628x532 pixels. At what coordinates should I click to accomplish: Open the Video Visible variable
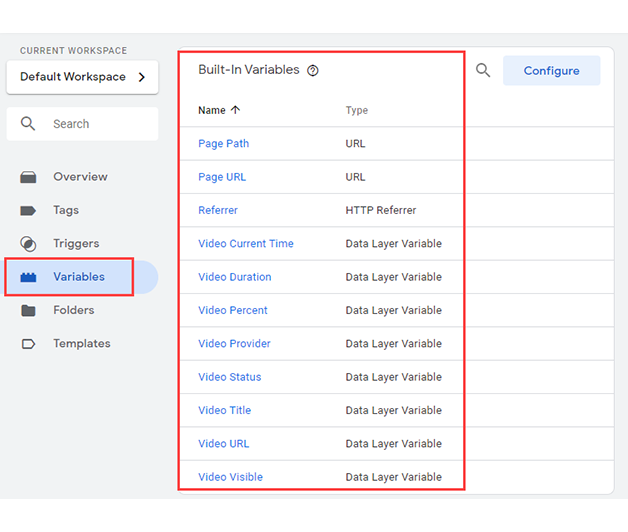click(231, 477)
